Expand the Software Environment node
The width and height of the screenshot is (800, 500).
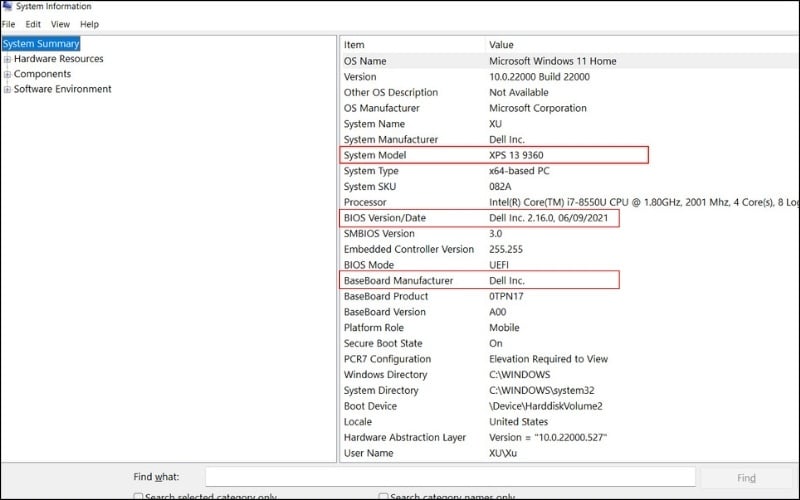pyautogui.click(x=7, y=89)
